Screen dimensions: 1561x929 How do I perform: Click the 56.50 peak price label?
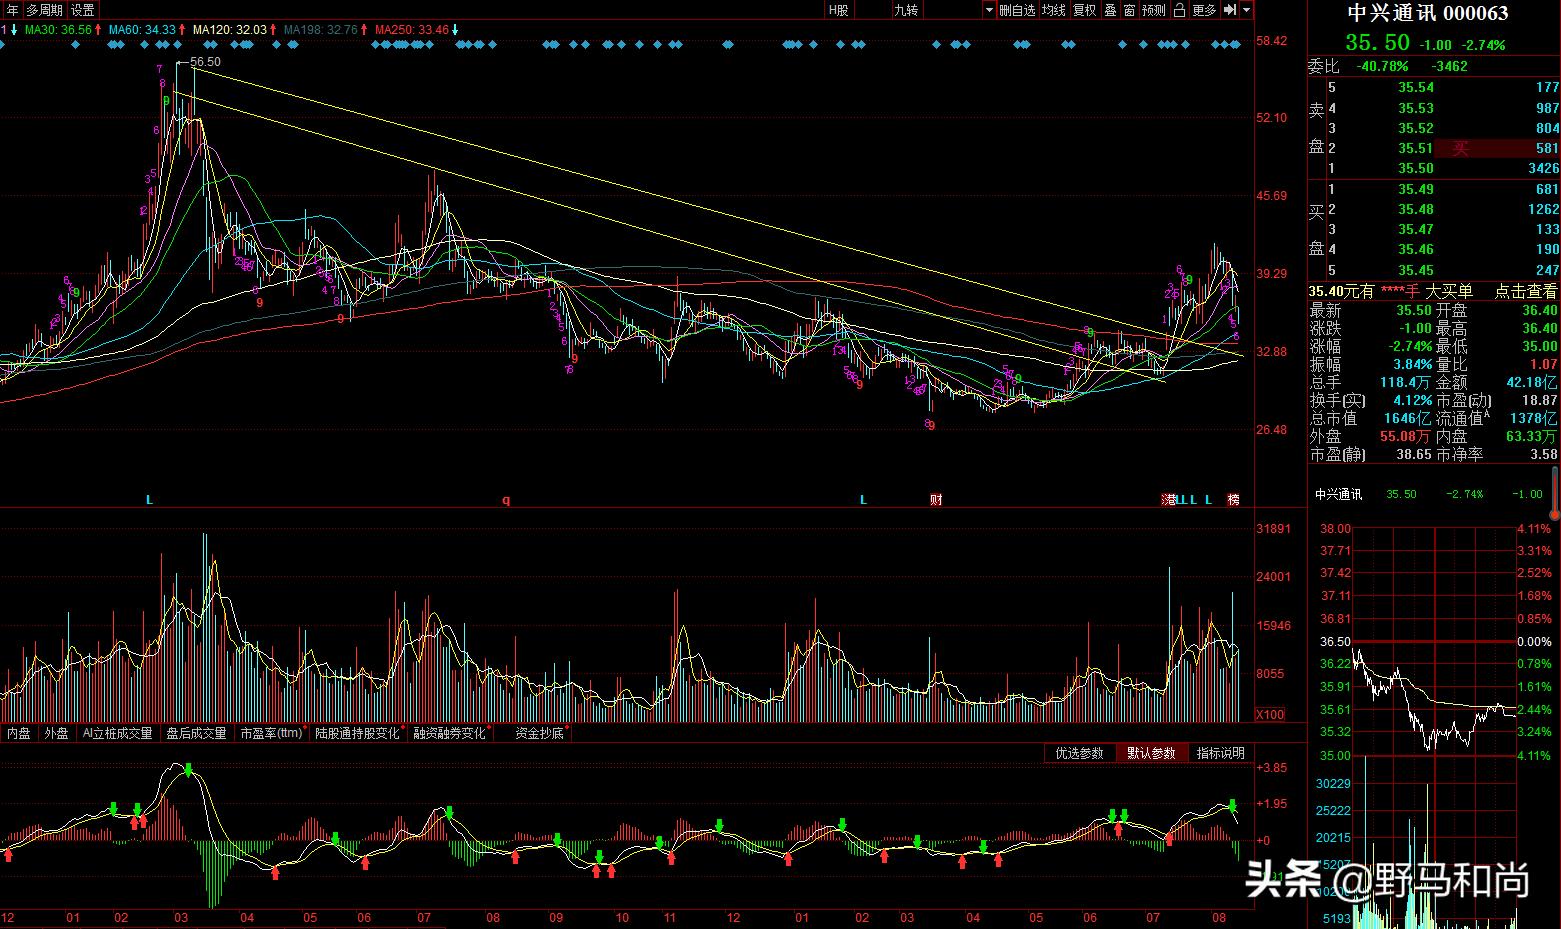[x=205, y=62]
